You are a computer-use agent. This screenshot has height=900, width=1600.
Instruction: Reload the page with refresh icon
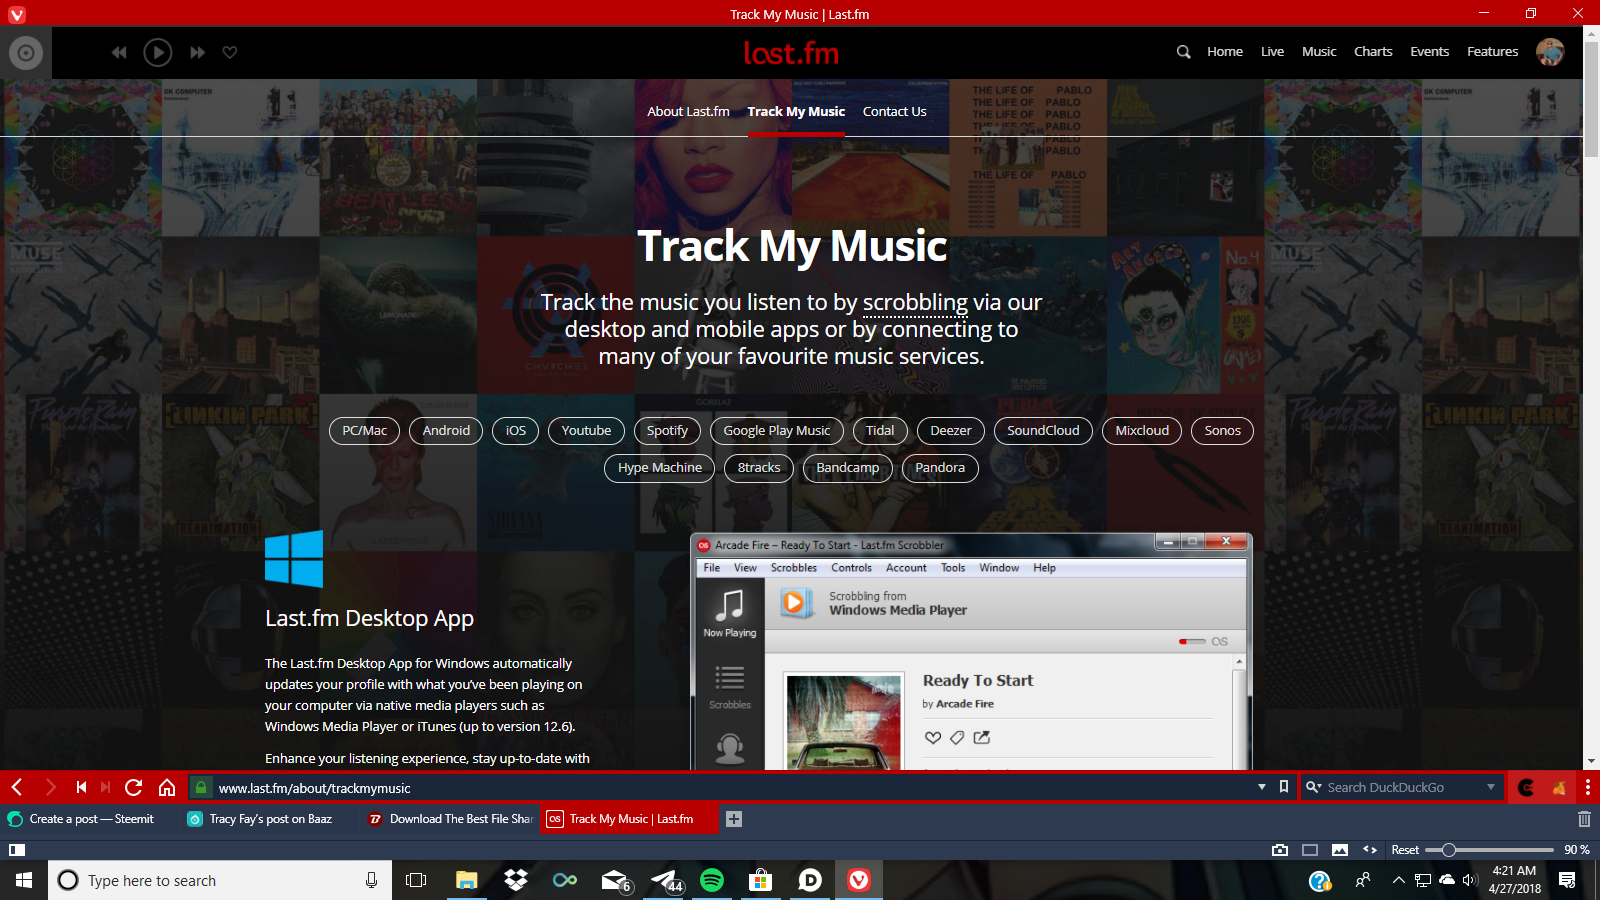tap(134, 788)
